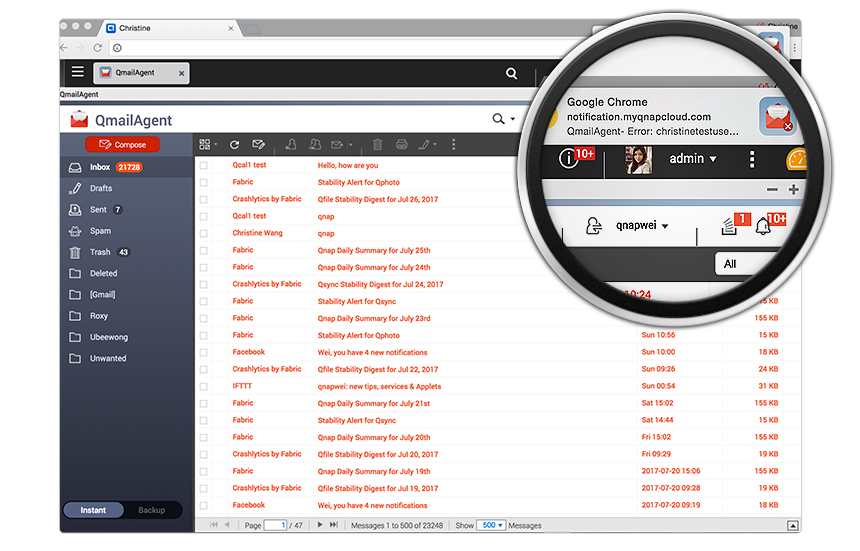Open the hamburger main menu
The height and width of the screenshot is (551, 860).
[x=78, y=72]
